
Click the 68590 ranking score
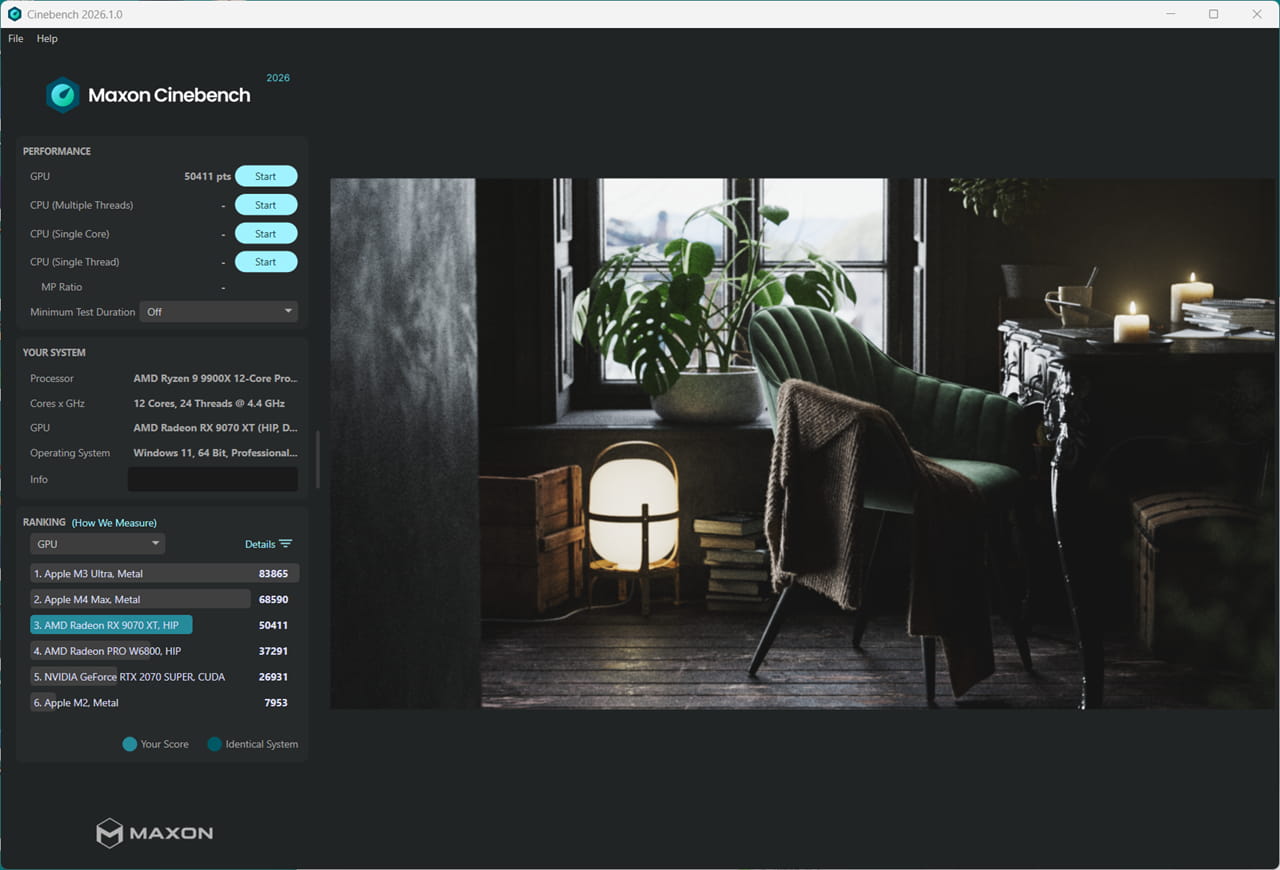point(273,600)
